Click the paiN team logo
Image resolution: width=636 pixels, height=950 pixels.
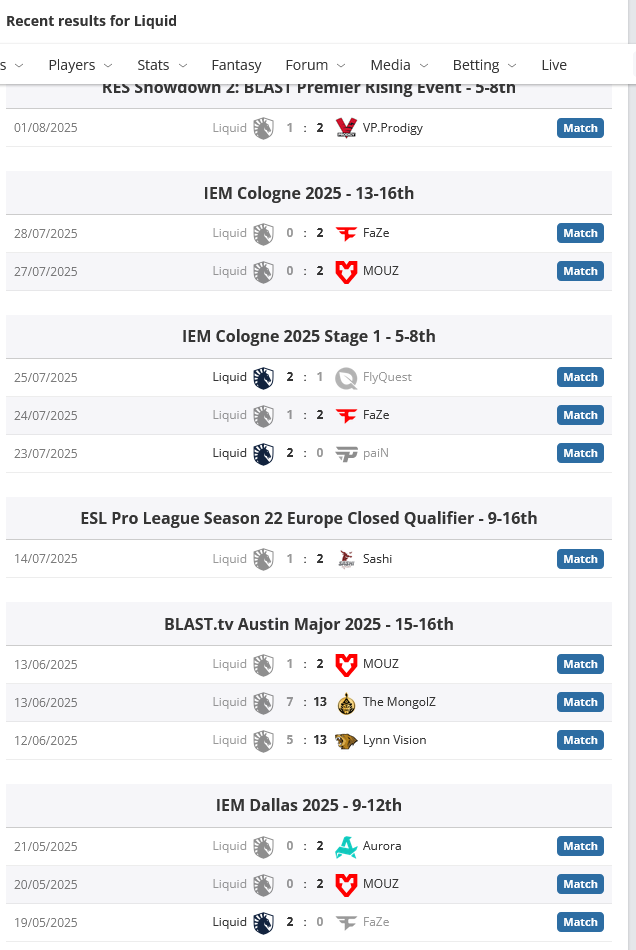[346, 453]
